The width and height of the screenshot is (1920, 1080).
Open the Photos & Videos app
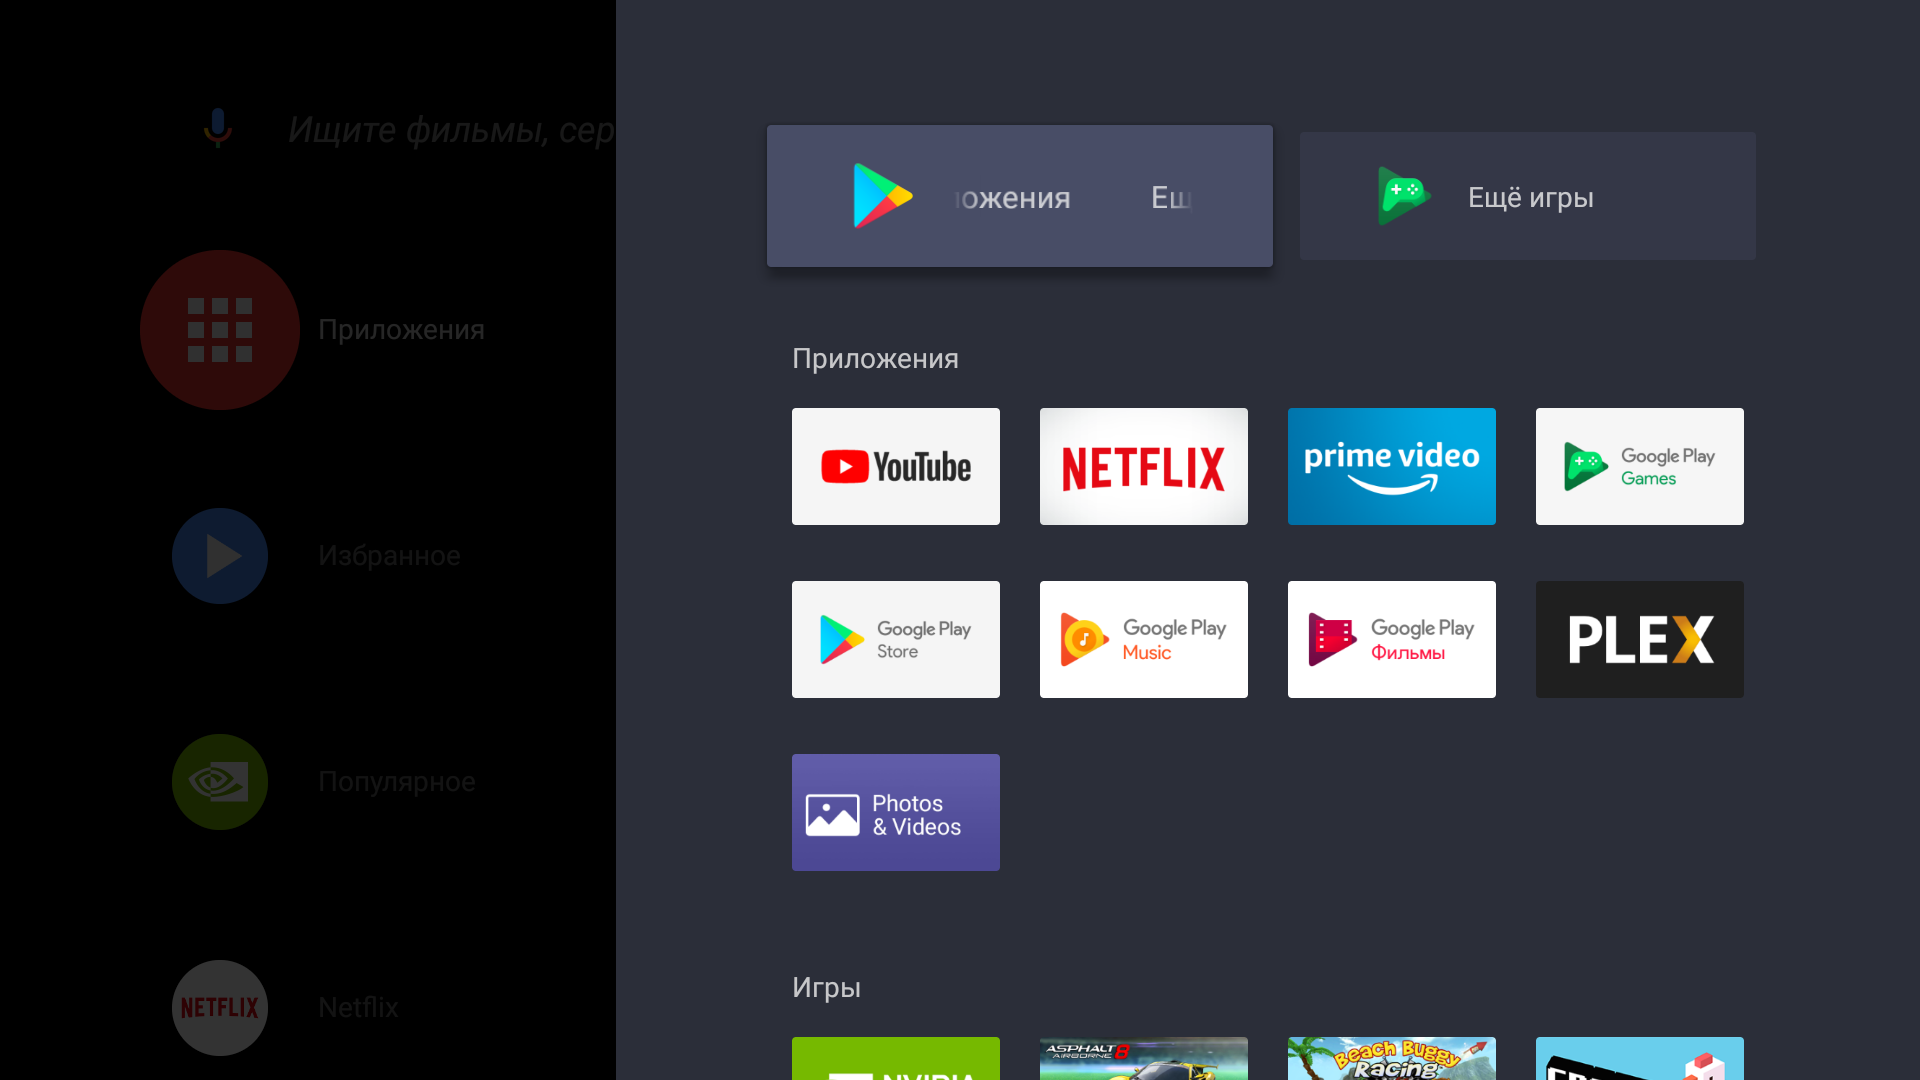(x=895, y=812)
